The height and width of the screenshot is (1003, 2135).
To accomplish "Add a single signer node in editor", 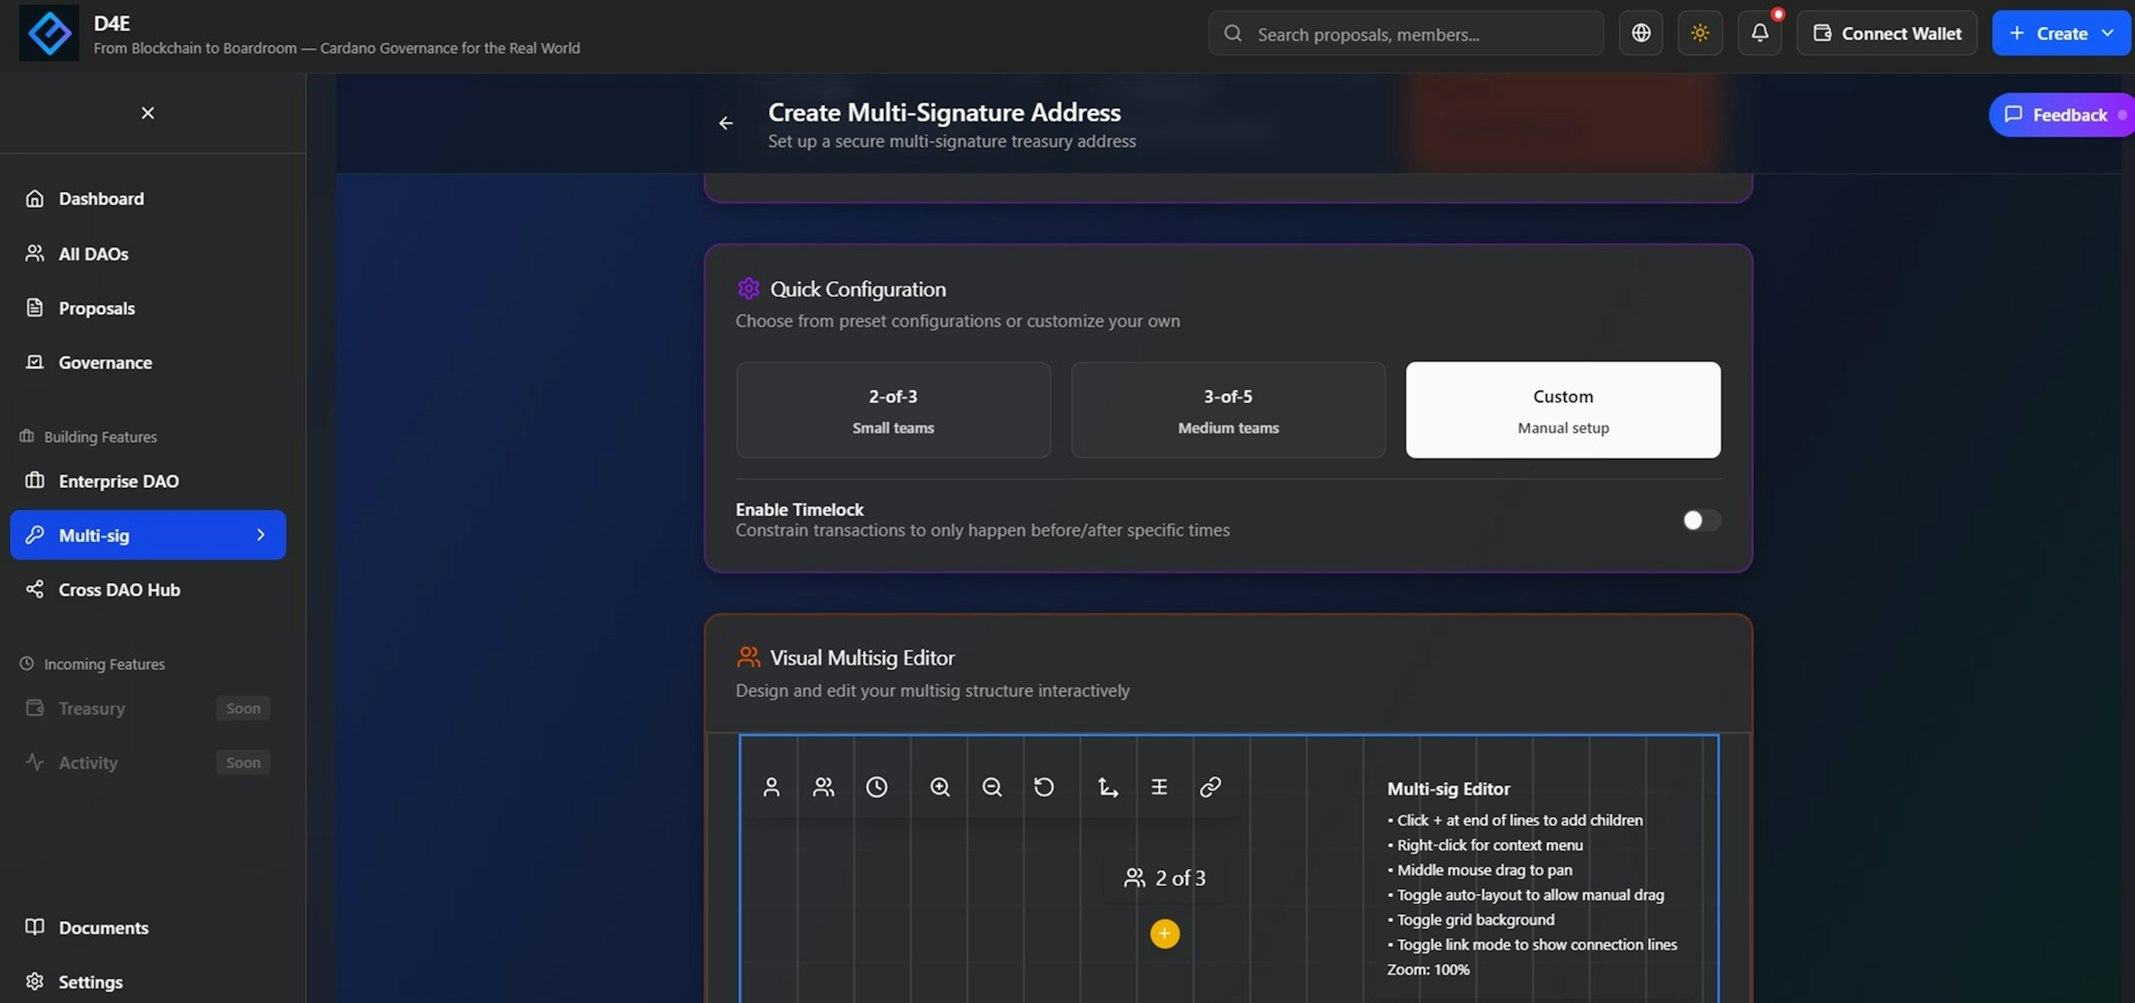I will [x=771, y=787].
